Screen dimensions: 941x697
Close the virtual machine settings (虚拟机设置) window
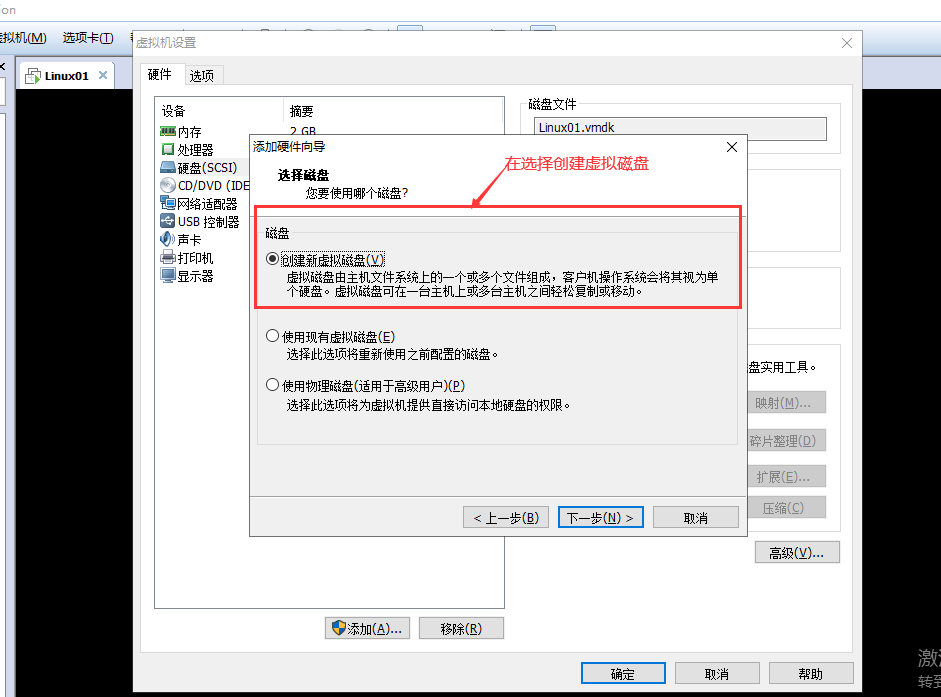point(847,43)
